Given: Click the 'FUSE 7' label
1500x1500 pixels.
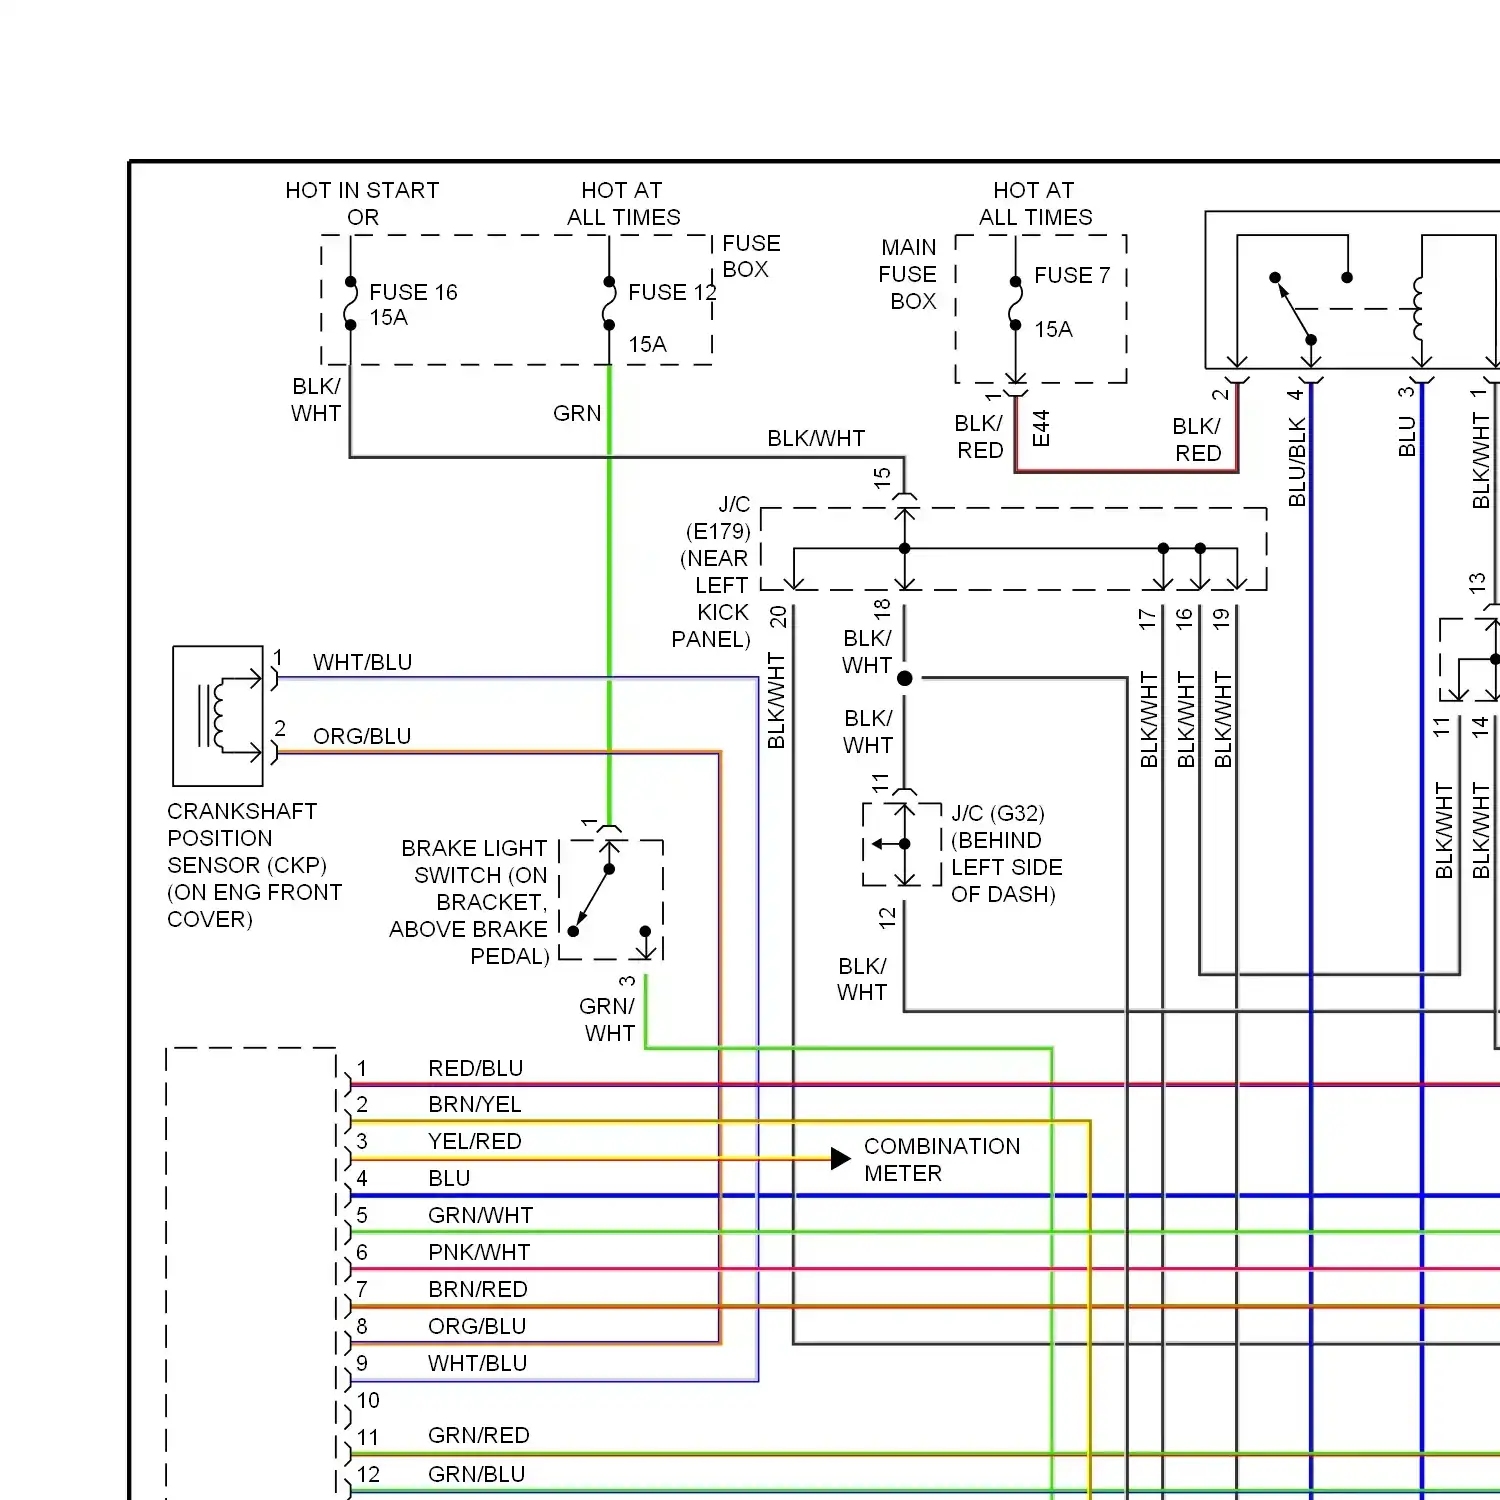Looking at the screenshot, I should pyautogui.click(x=1072, y=275).
